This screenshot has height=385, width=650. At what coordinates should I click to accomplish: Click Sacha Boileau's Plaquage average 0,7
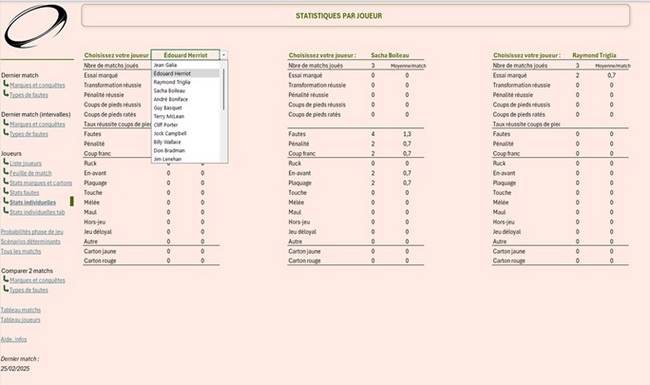pyautogui.click(x=407, y=183)
